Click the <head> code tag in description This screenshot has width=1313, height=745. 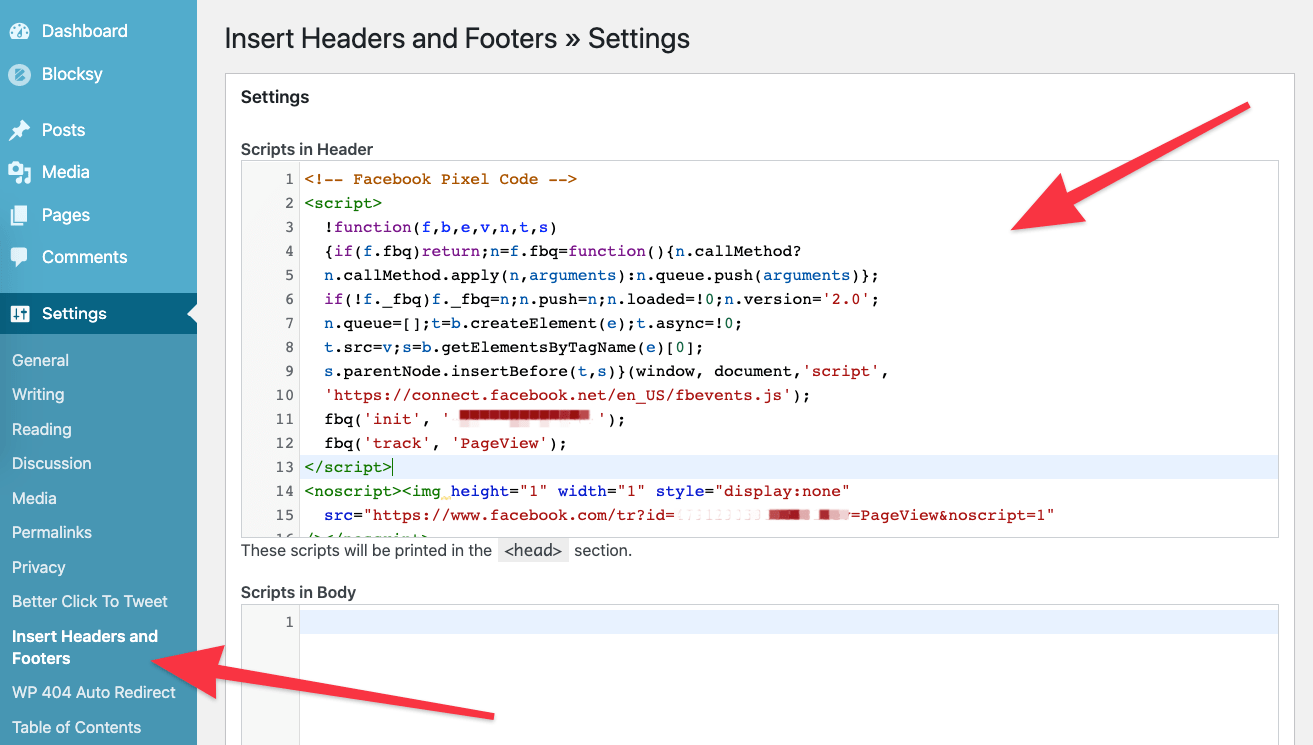pos(533,550)
